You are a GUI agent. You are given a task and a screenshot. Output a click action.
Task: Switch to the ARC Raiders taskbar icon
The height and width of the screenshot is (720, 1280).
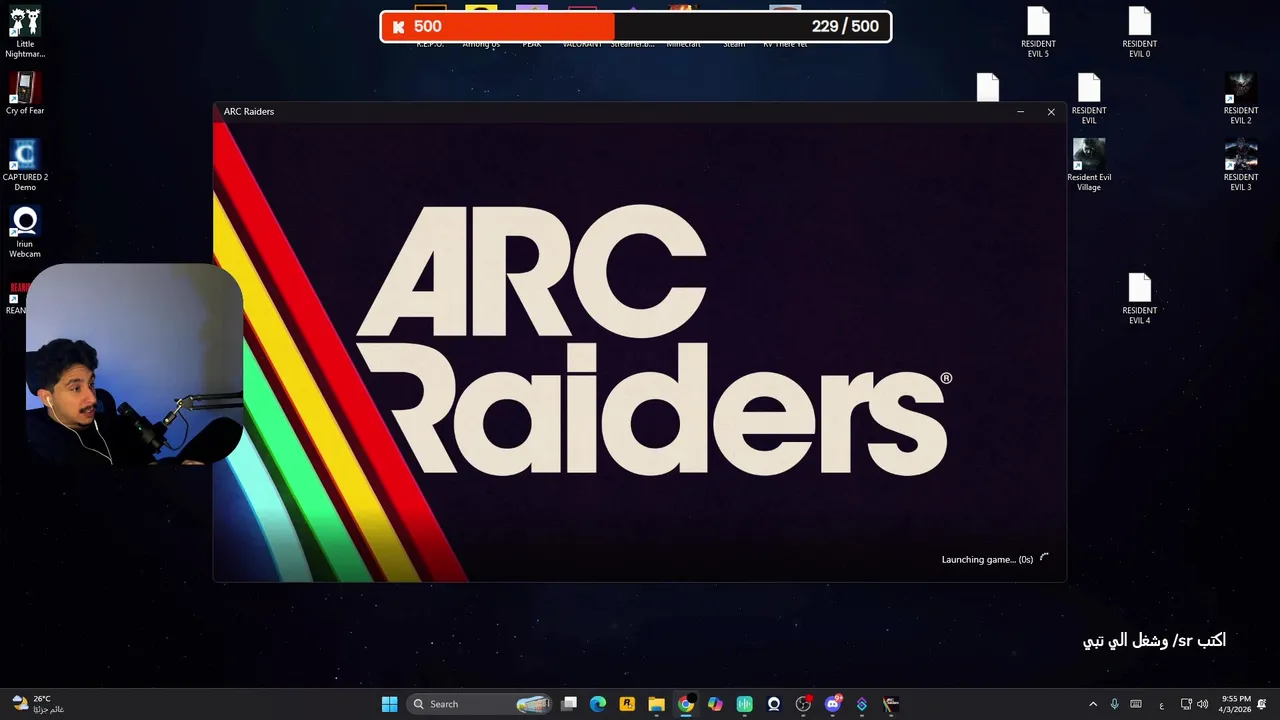(x=890, y=704)
